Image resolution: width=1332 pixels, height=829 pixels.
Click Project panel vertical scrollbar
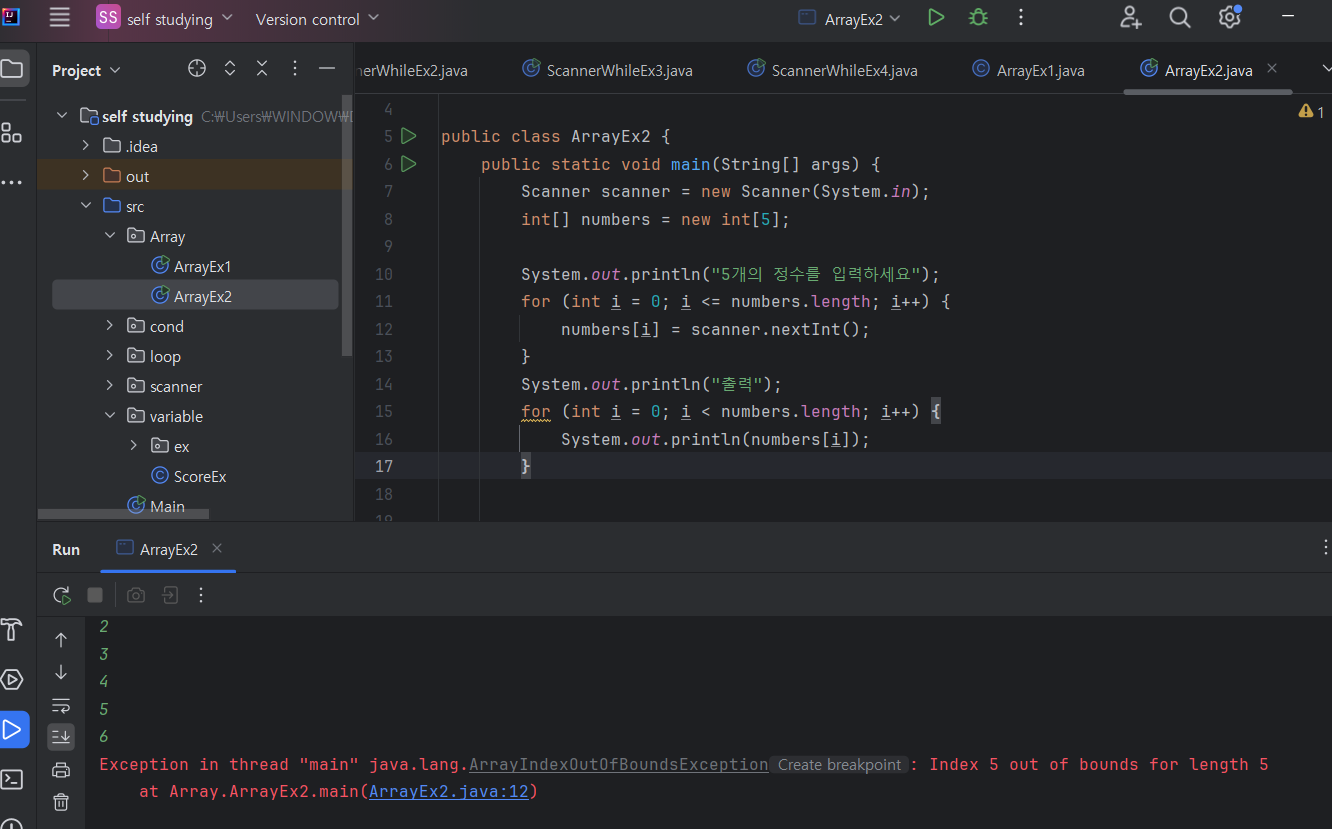(x=347, y=226)
